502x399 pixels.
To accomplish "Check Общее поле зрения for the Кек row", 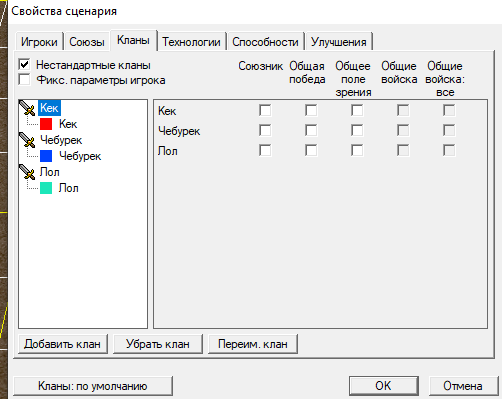I will (x=357, y=110).
